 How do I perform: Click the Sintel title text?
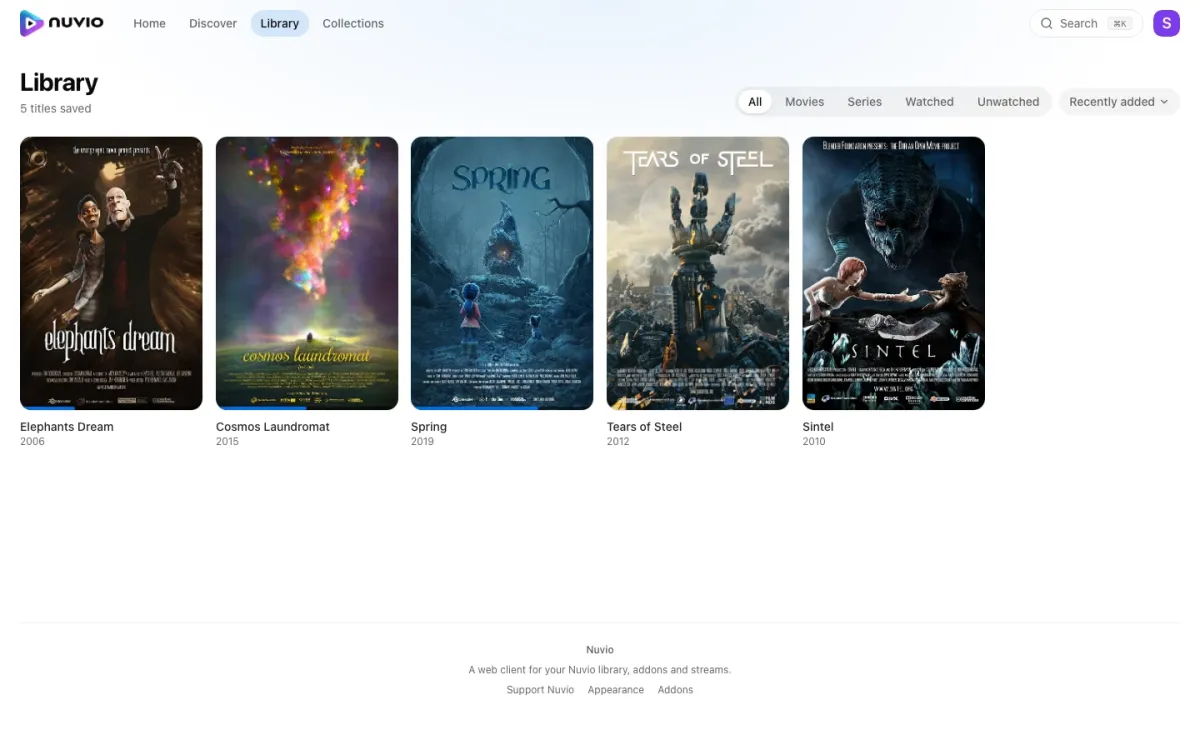818,427
